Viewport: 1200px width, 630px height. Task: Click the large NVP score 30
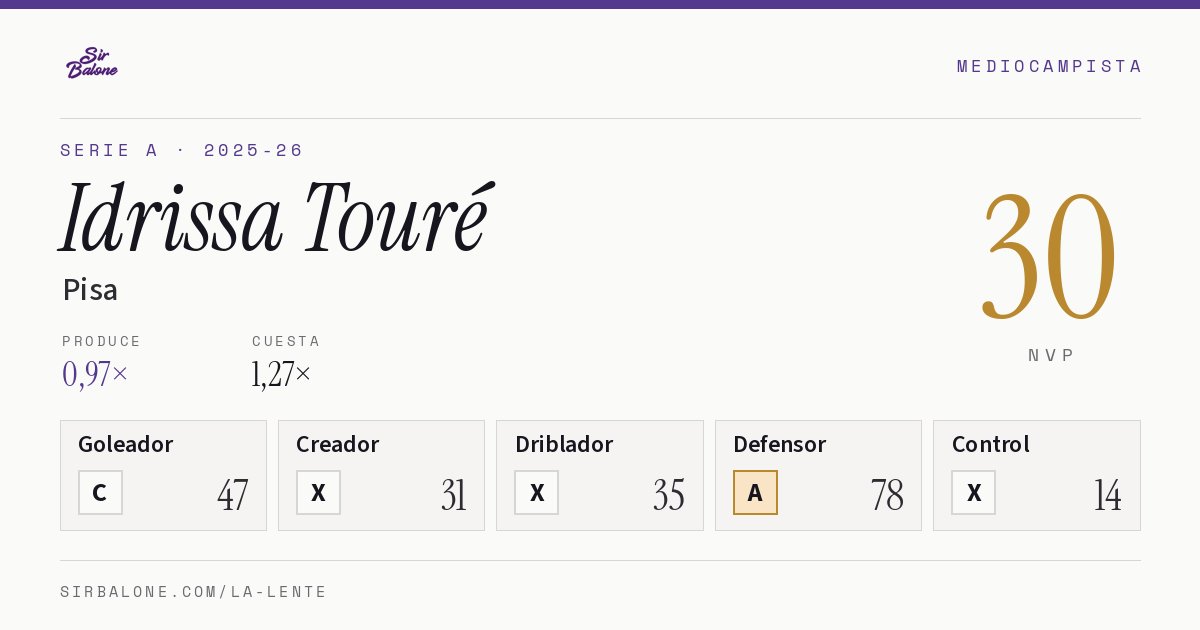tap(1049, 255)
